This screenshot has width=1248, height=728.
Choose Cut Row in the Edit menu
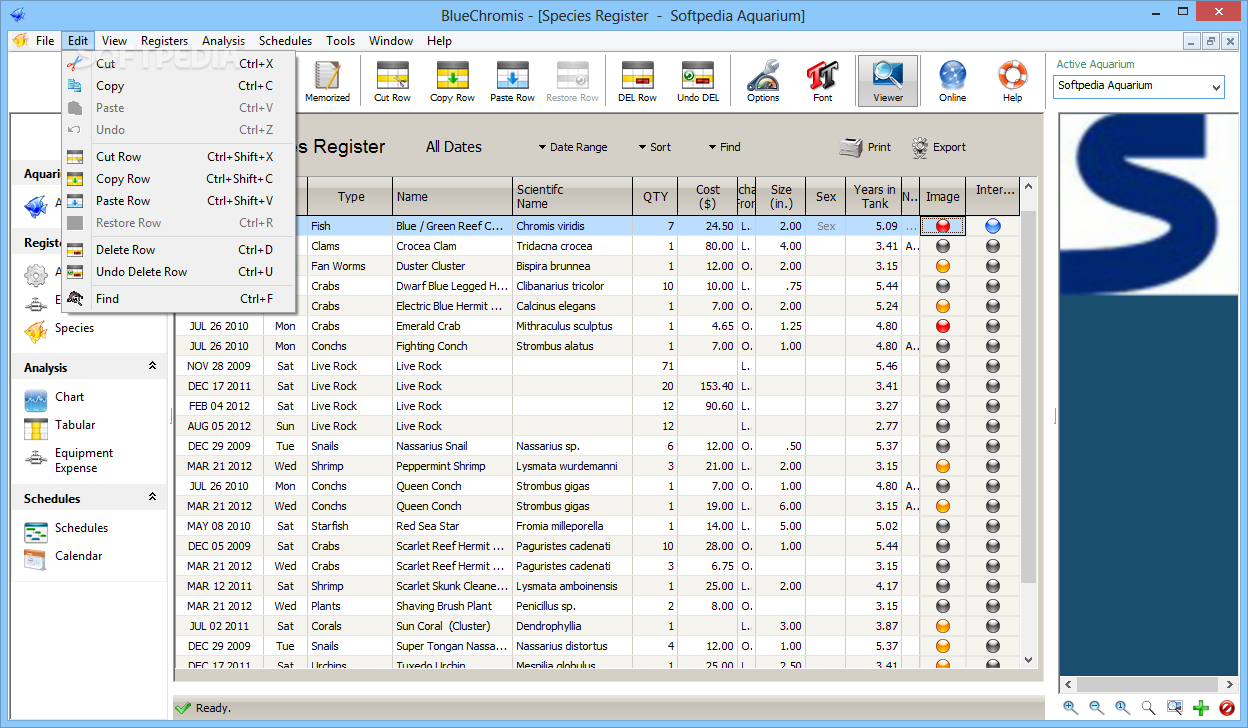178,157
